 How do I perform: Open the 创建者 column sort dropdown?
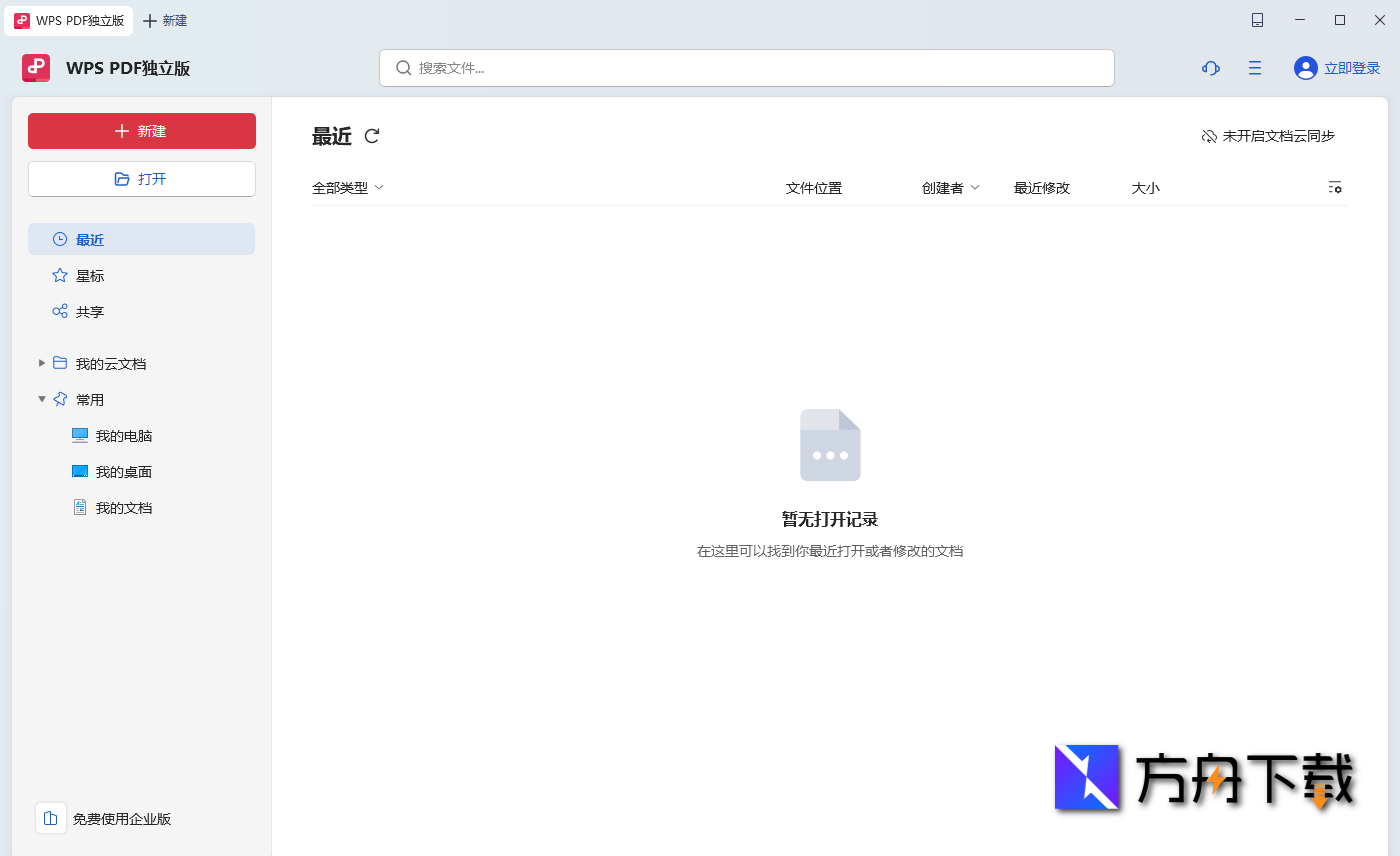[949, 187]
